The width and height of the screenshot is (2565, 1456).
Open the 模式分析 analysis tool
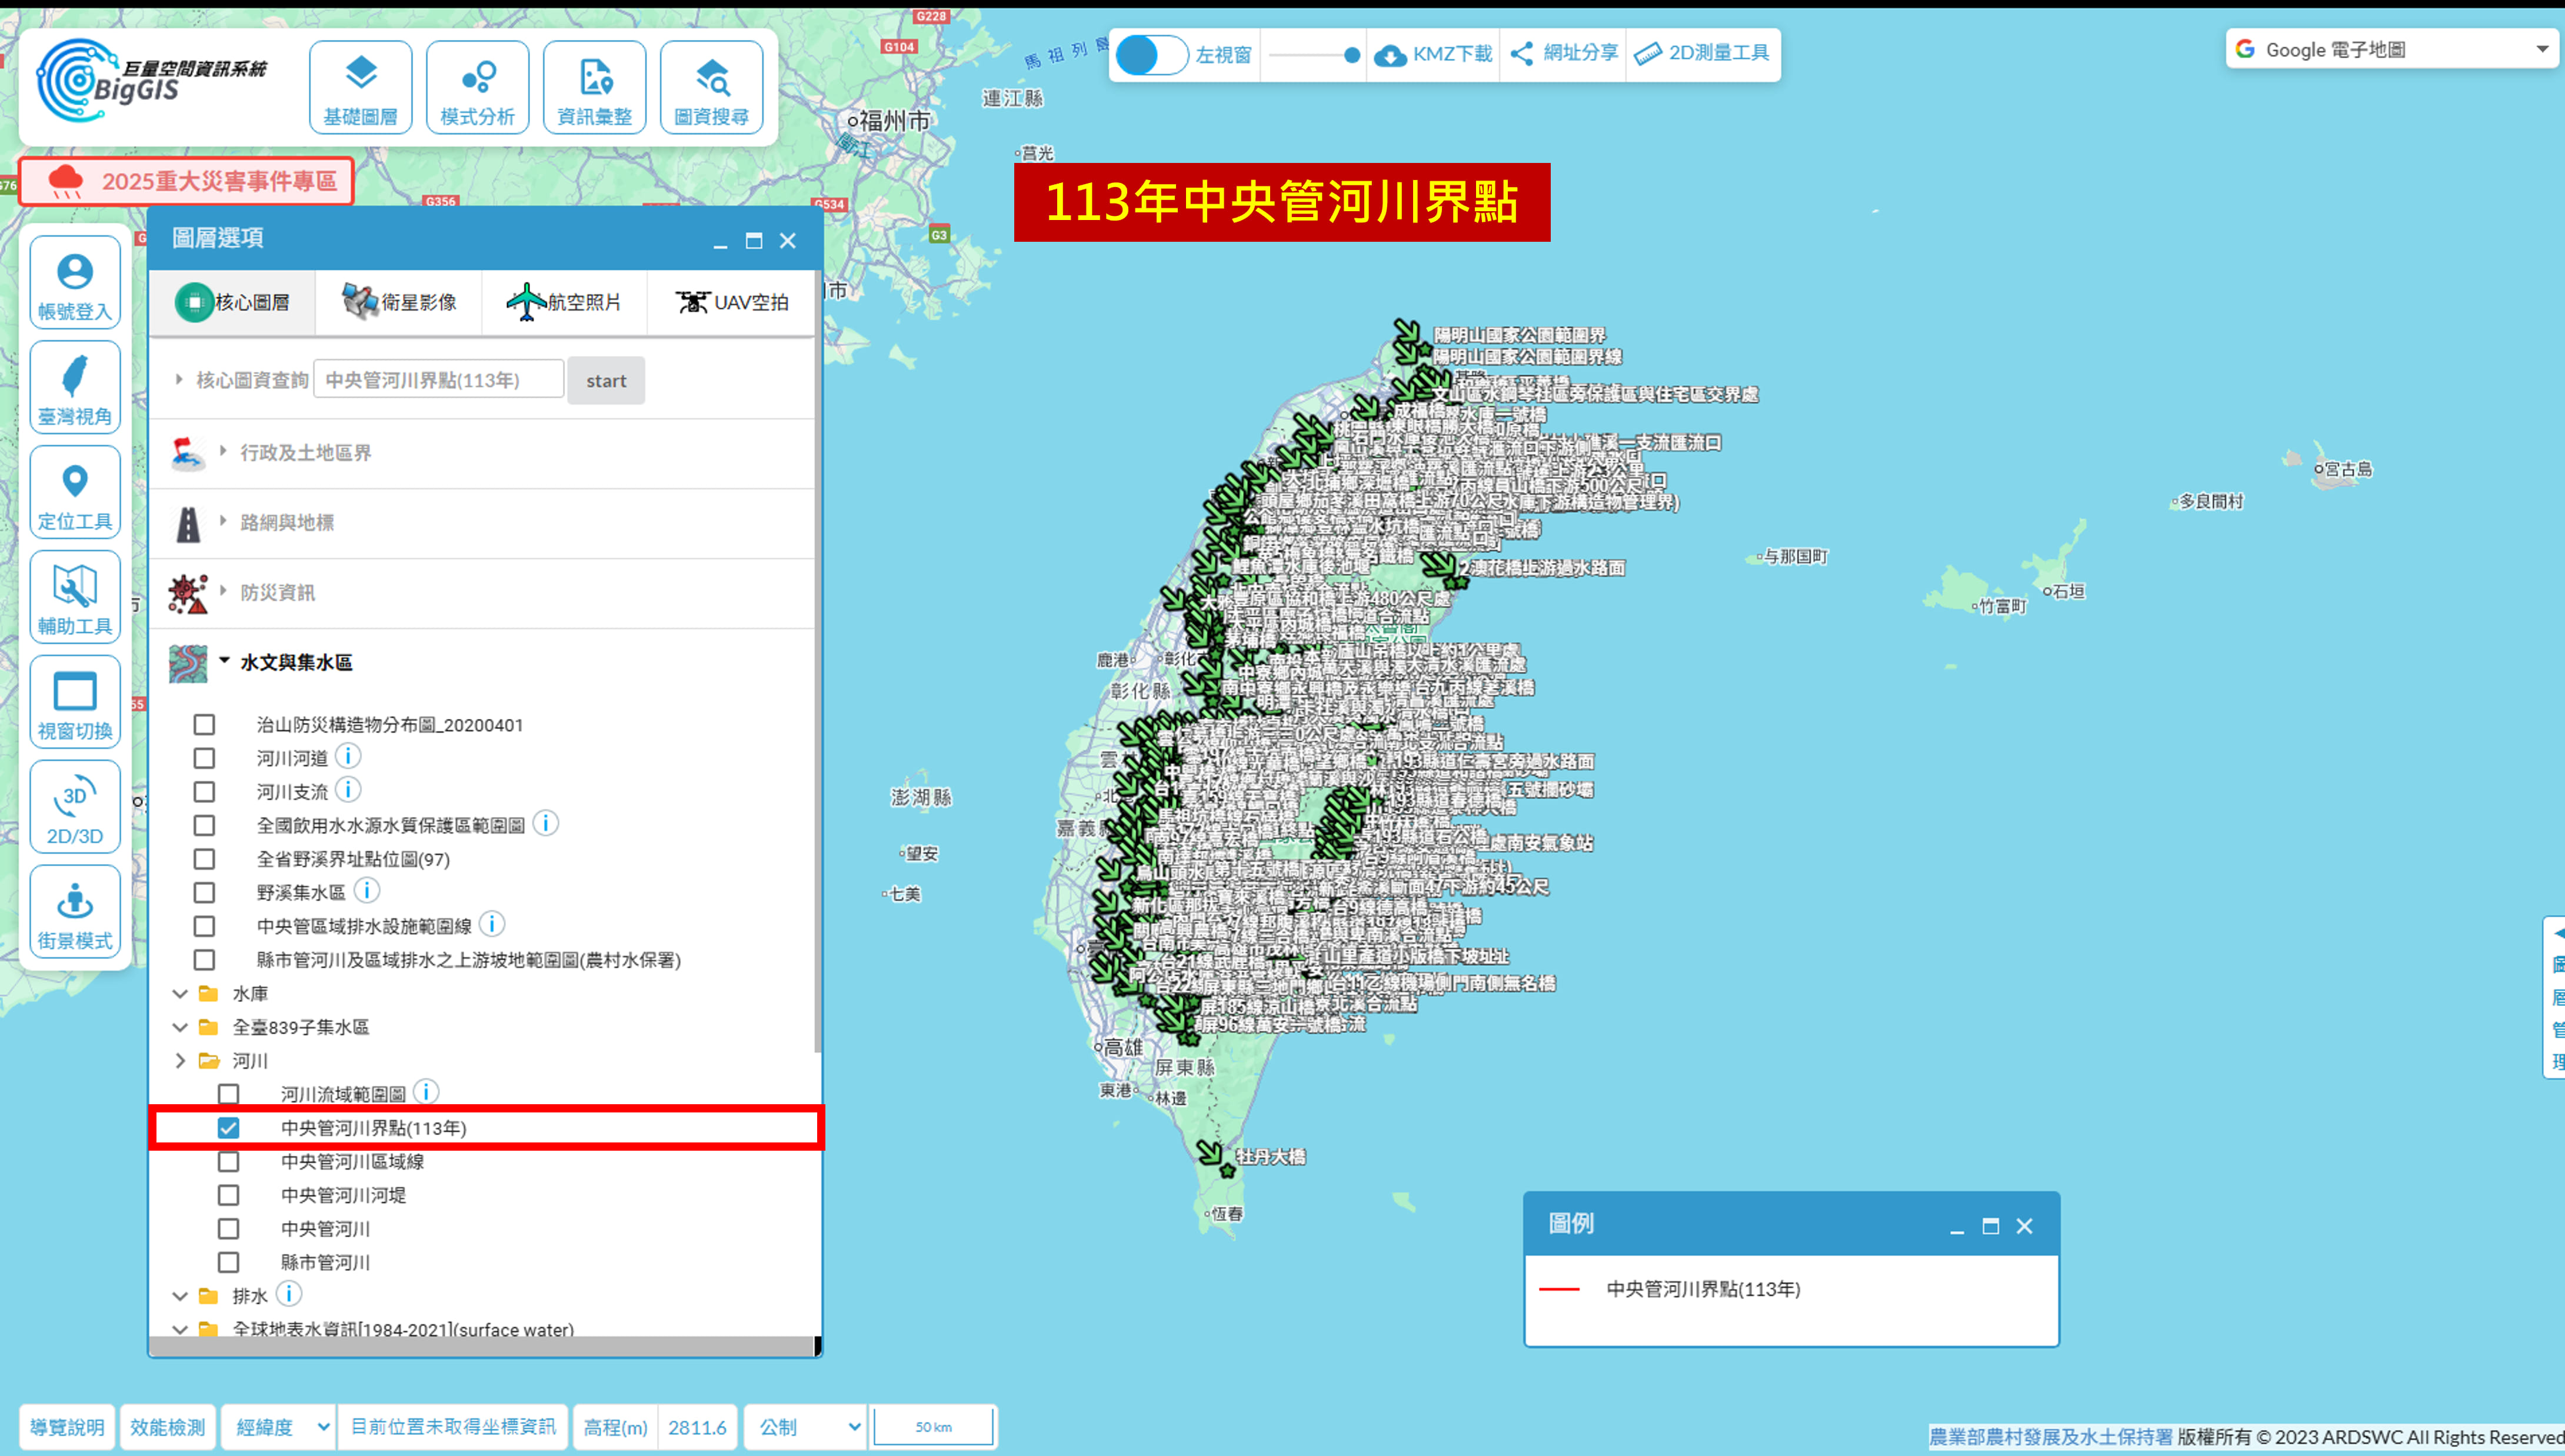click(477, 88)
